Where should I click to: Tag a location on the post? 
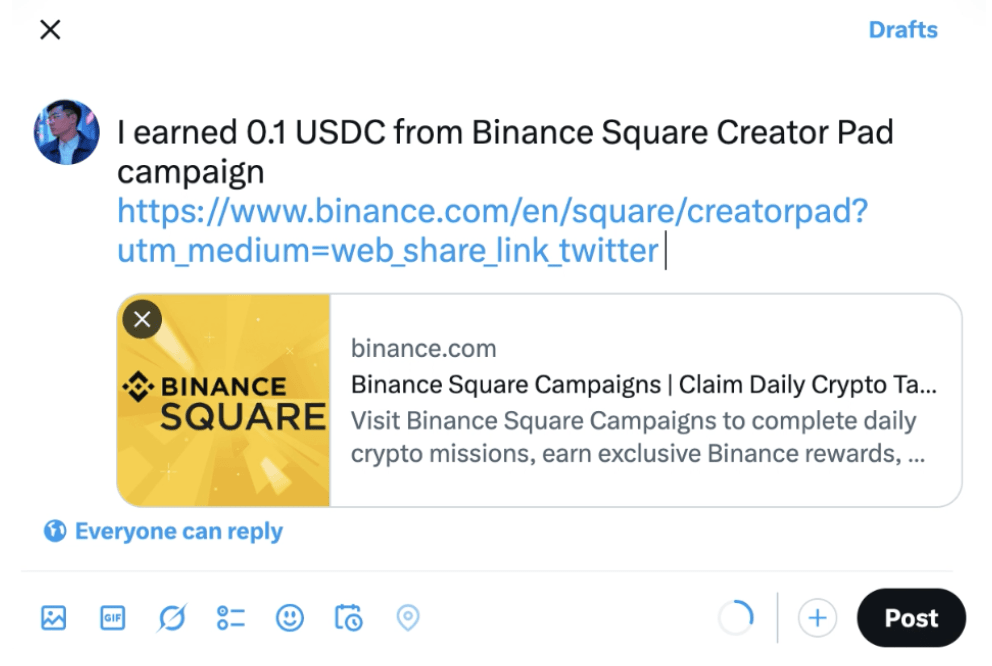click(407, 618)
